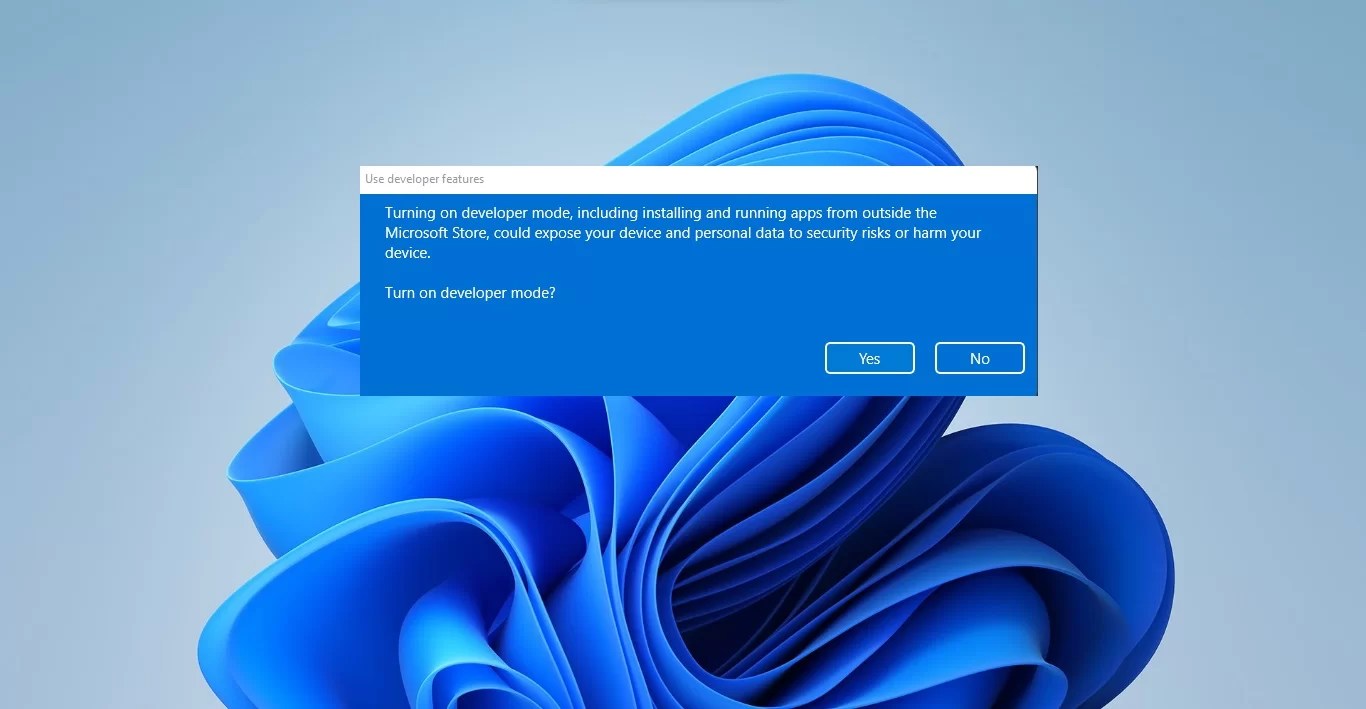Click the word 'device' in the dialog text
This screenshot has width=1366, height=709.
coord(404,252)
